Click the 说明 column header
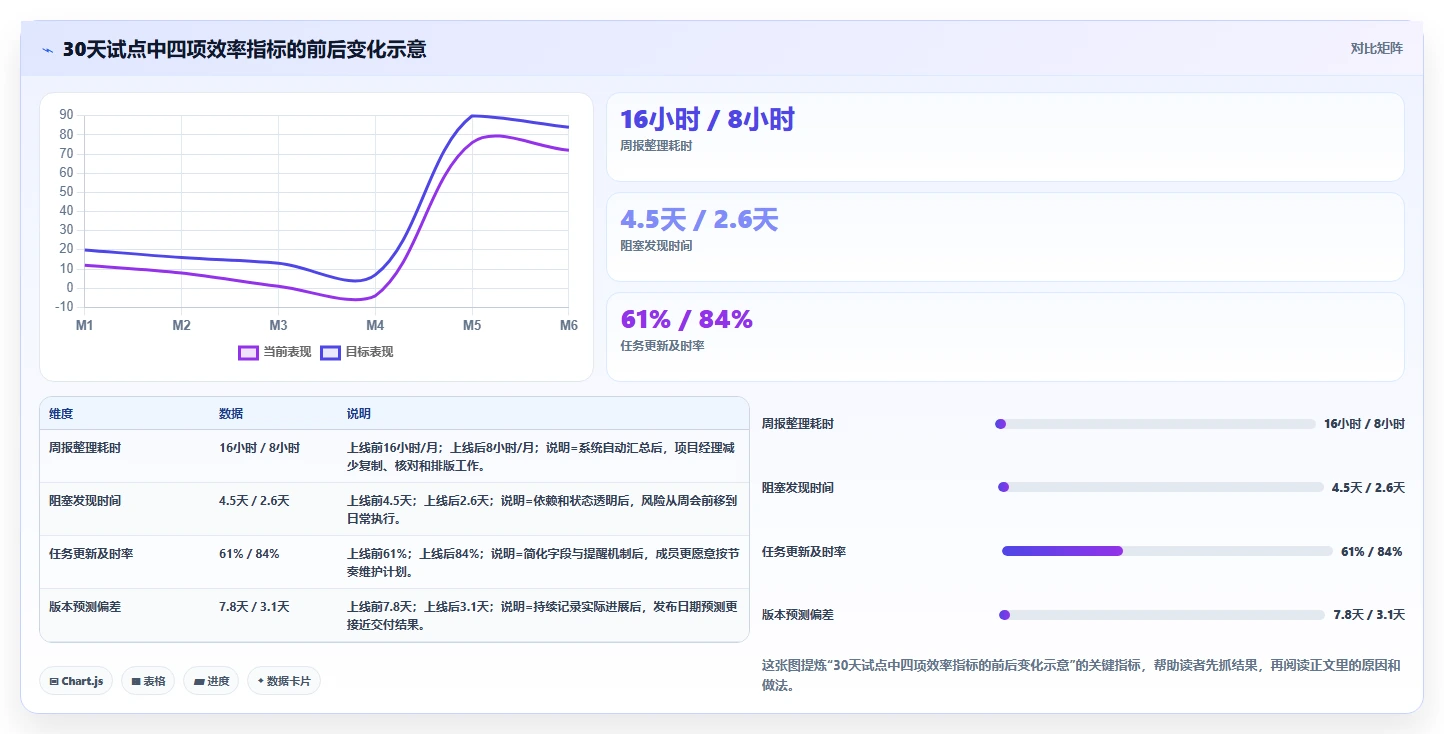The height and width of the screenshot is (734, 1444). (x=359, y=414)
